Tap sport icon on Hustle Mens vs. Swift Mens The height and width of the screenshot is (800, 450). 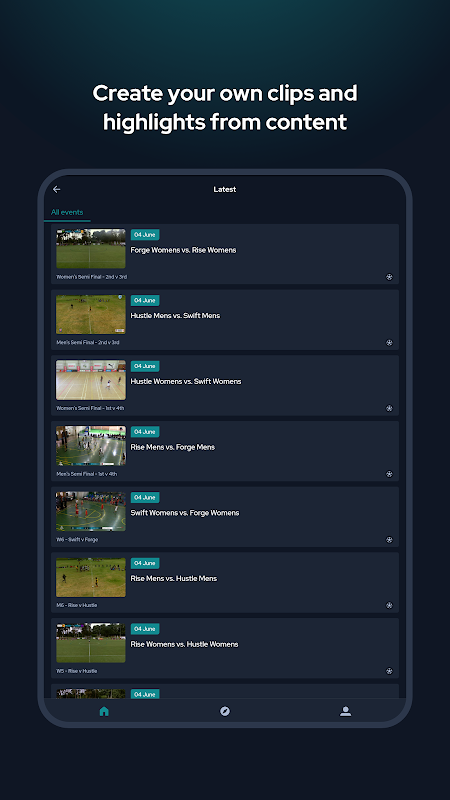[389, 343]
